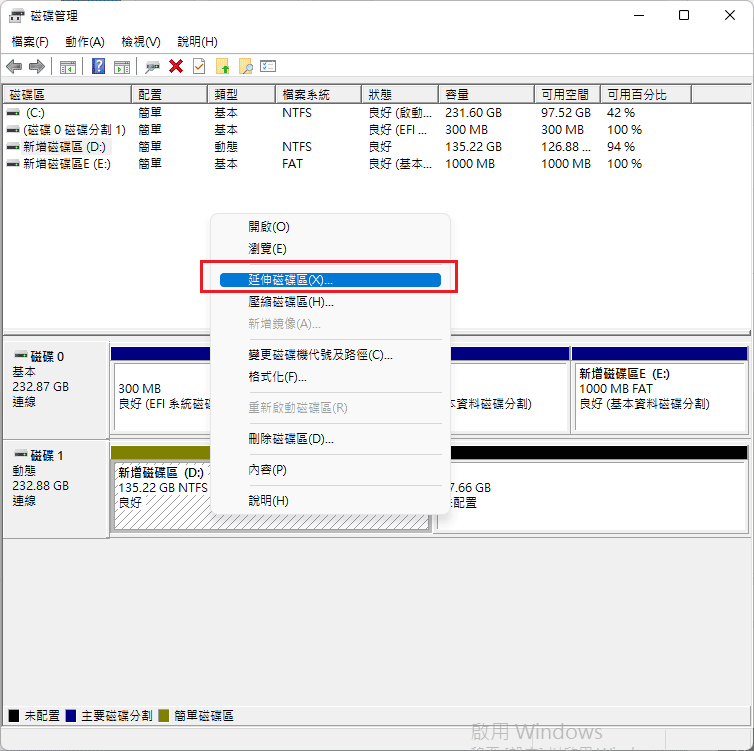Click the olive 簡單磁碟區 legend swatch
Screen dimensions: 754x751
pos(163,715)
